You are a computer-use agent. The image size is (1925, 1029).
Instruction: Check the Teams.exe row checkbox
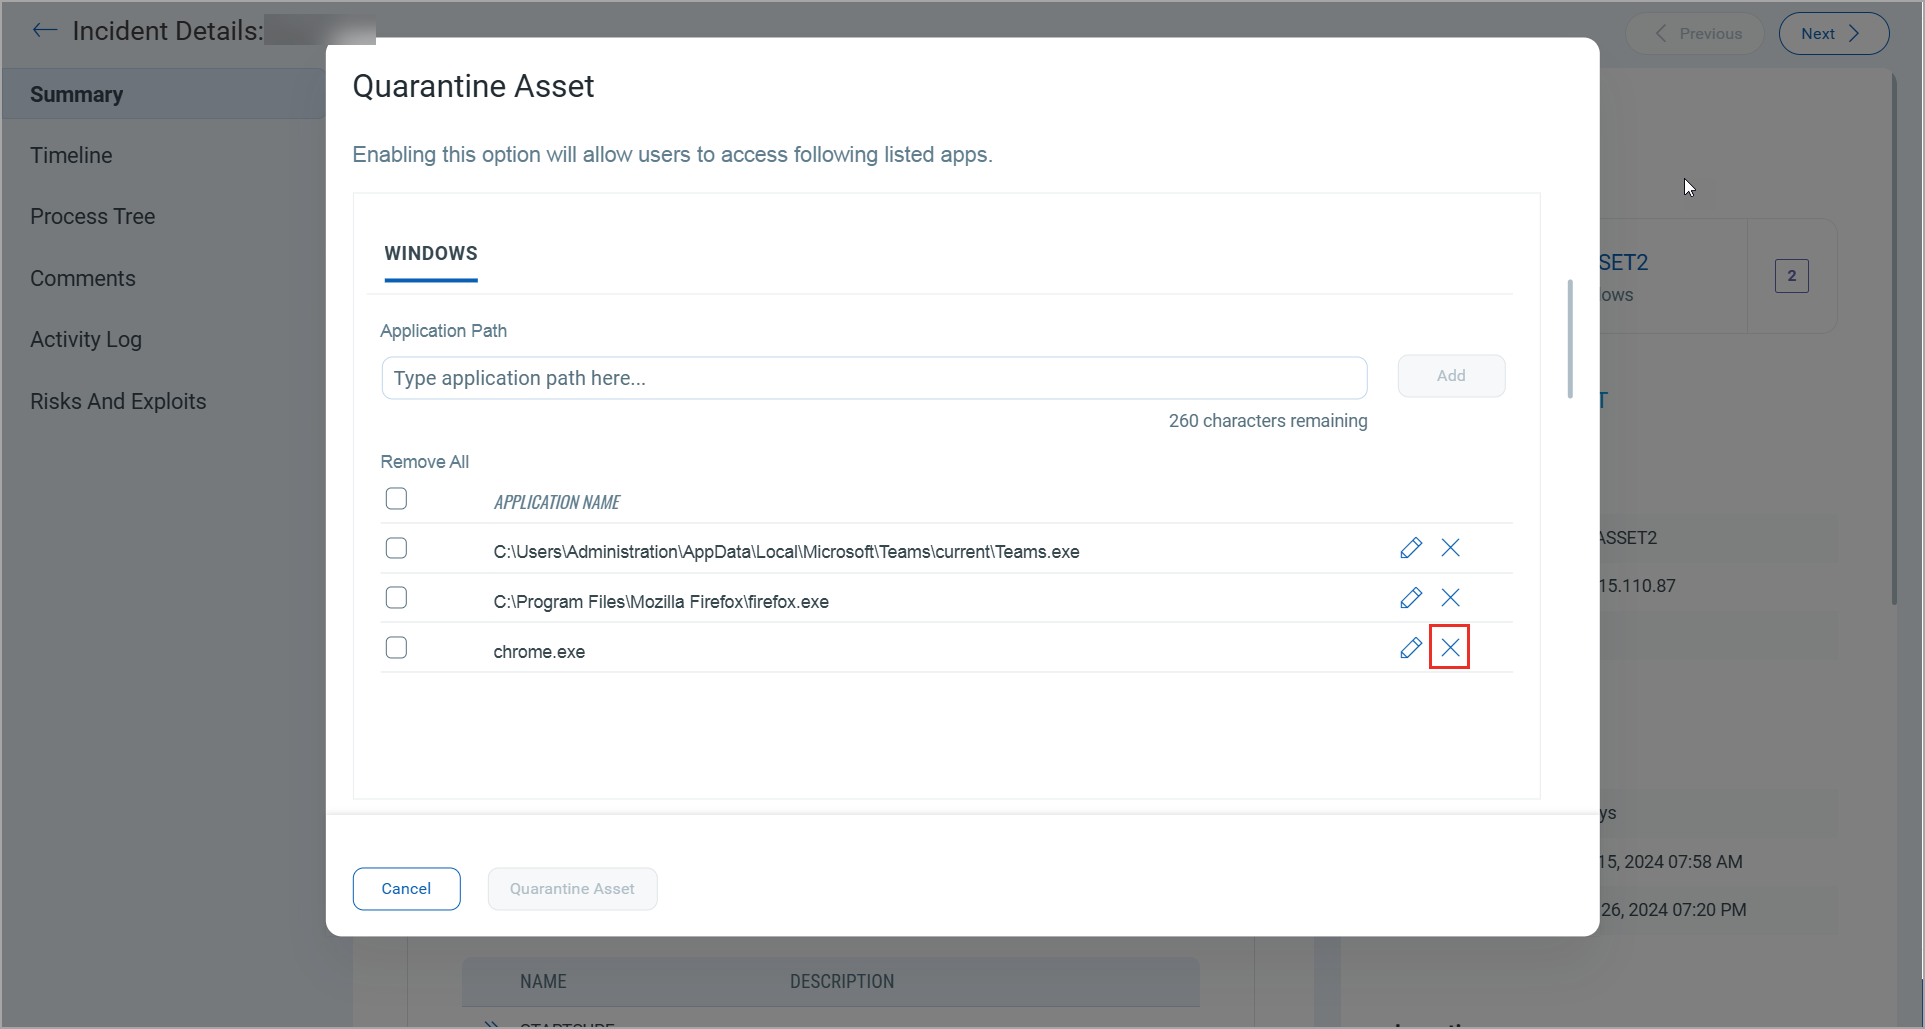coord(396,548)
